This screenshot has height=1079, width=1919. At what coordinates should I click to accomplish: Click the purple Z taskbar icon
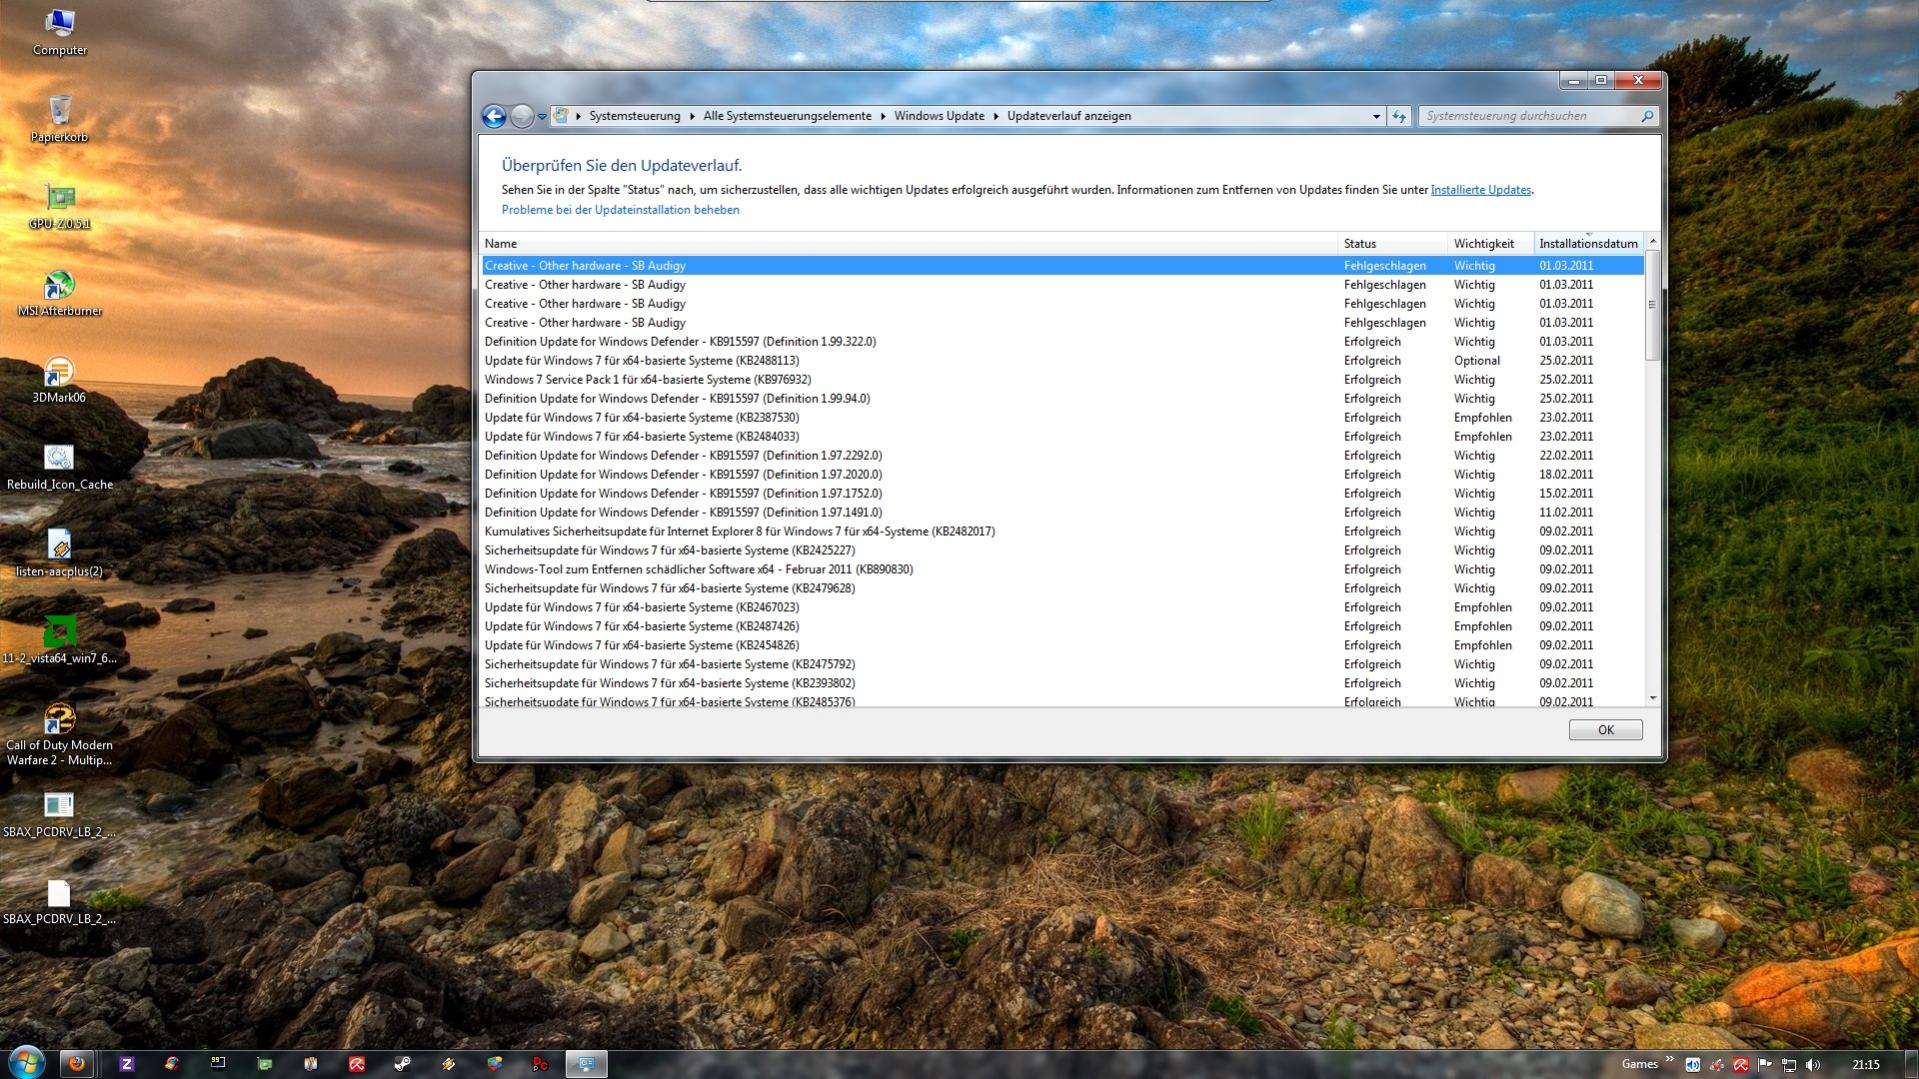tap(127, 1064)
